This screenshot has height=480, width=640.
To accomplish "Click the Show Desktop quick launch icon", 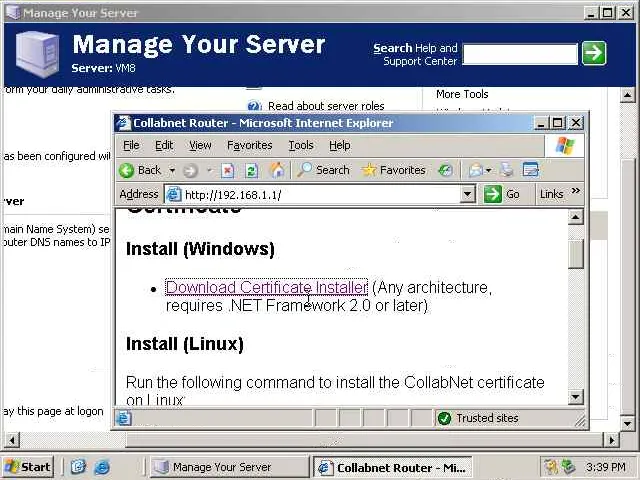I will 78,467.
